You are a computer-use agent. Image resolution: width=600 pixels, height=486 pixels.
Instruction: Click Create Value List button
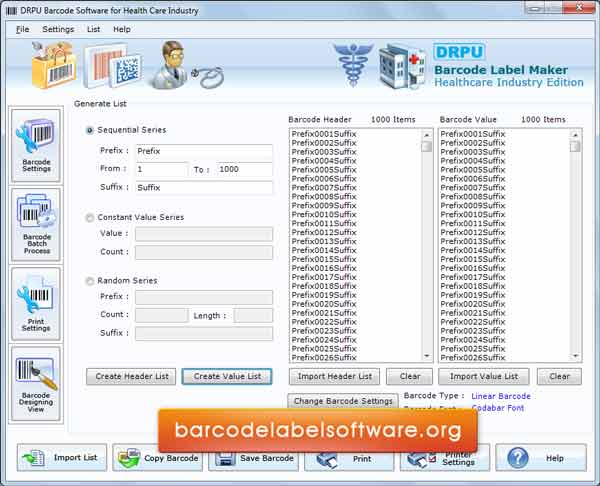click(x=227, y=377)
